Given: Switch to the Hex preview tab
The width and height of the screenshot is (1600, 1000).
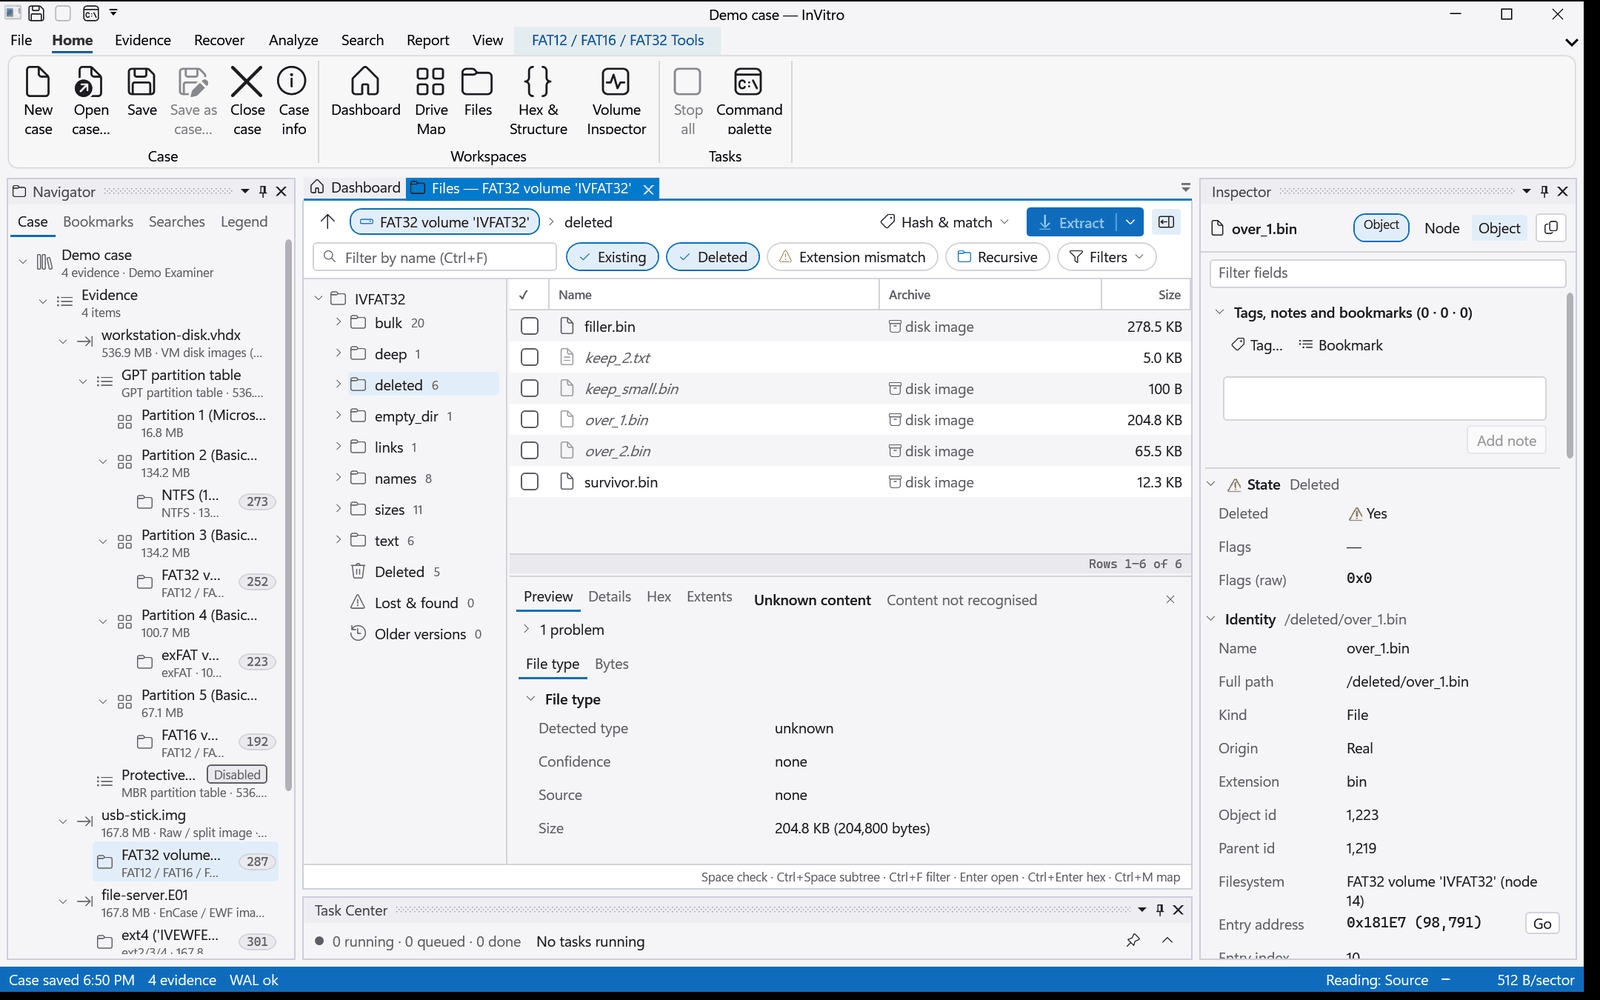Looking at the screenshot, I should point(659,597).
